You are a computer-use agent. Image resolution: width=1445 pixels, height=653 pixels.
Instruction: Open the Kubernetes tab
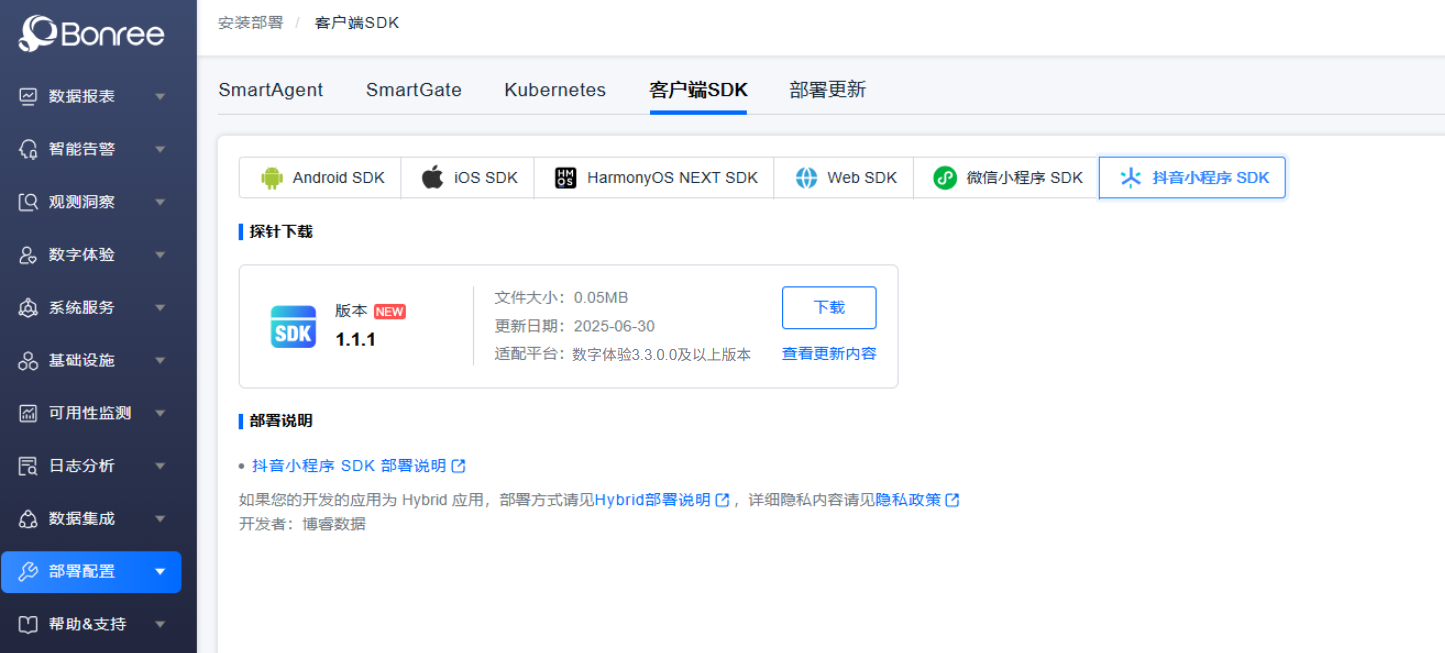pyautogui.click(x=555, y=90)
